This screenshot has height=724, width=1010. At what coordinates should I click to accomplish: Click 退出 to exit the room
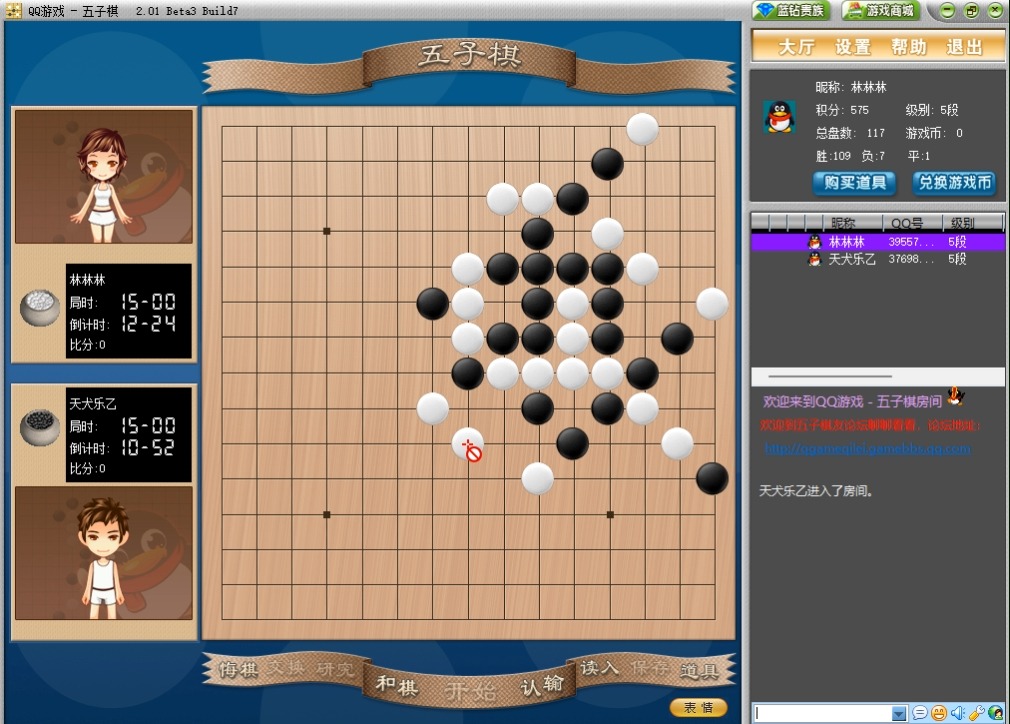pos(964,47)
